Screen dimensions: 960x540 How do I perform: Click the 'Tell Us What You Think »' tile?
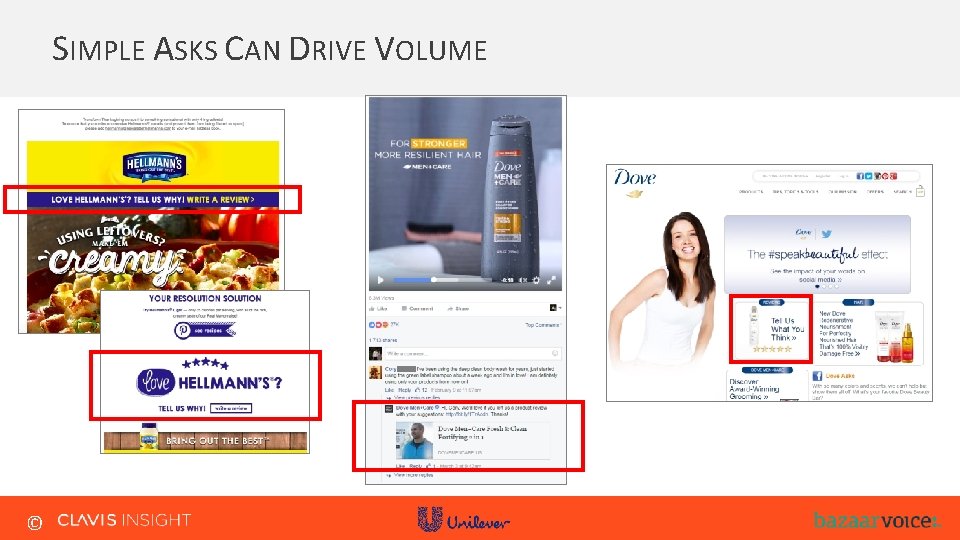pos(771,329)
